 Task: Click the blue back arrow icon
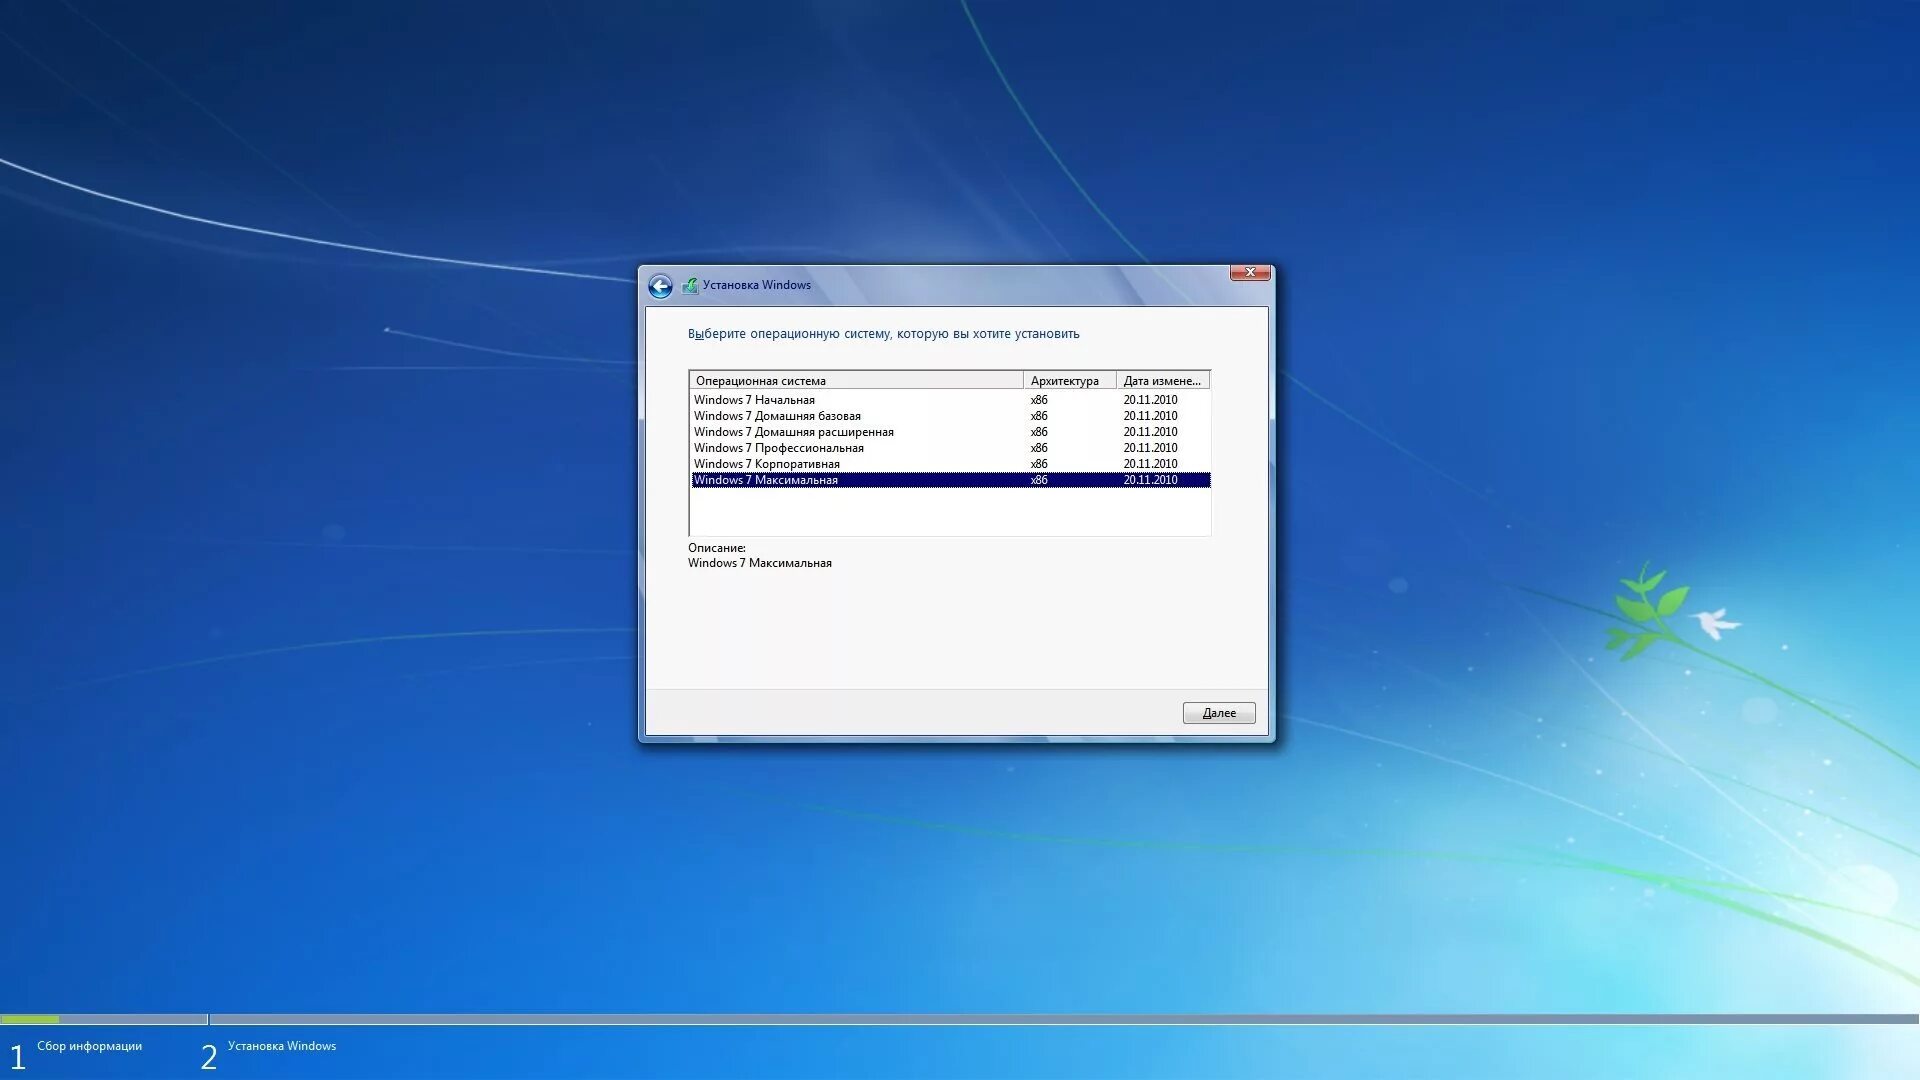coord(660,287)
